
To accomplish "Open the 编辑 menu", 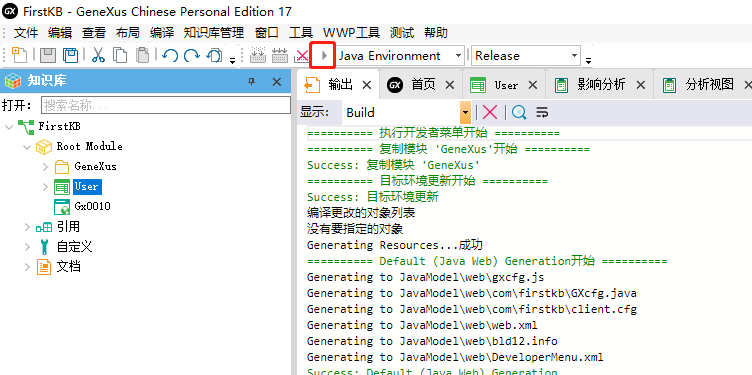I will pyautogui.click(x=60, y=33).
